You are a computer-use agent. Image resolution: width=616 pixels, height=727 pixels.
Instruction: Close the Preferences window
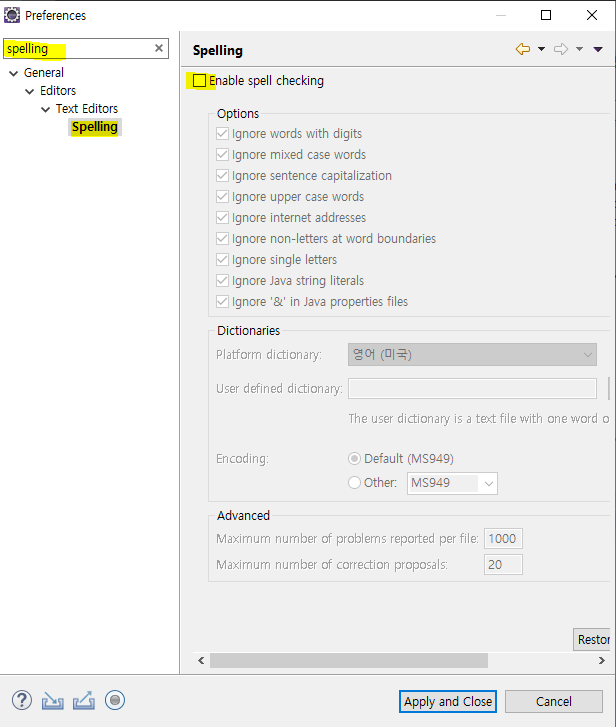(592, 15)
